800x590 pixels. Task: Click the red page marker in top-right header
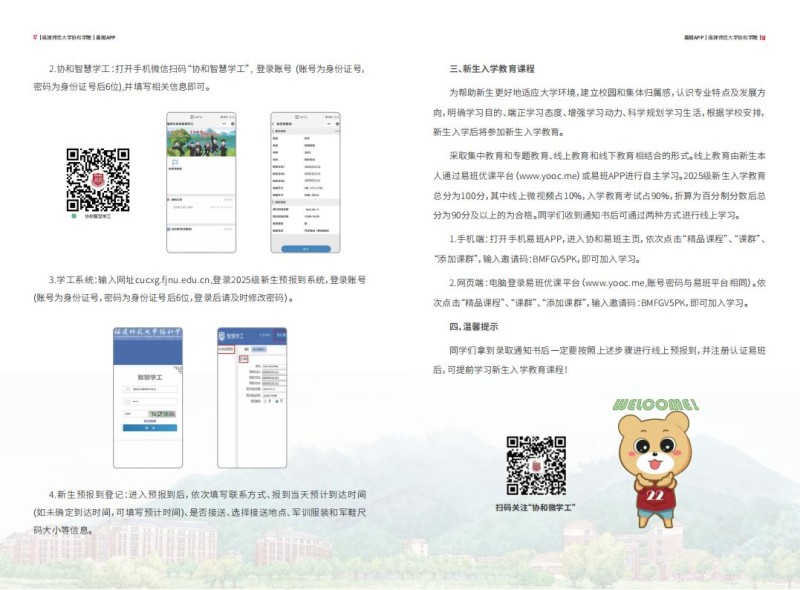[x=763, y=38]
